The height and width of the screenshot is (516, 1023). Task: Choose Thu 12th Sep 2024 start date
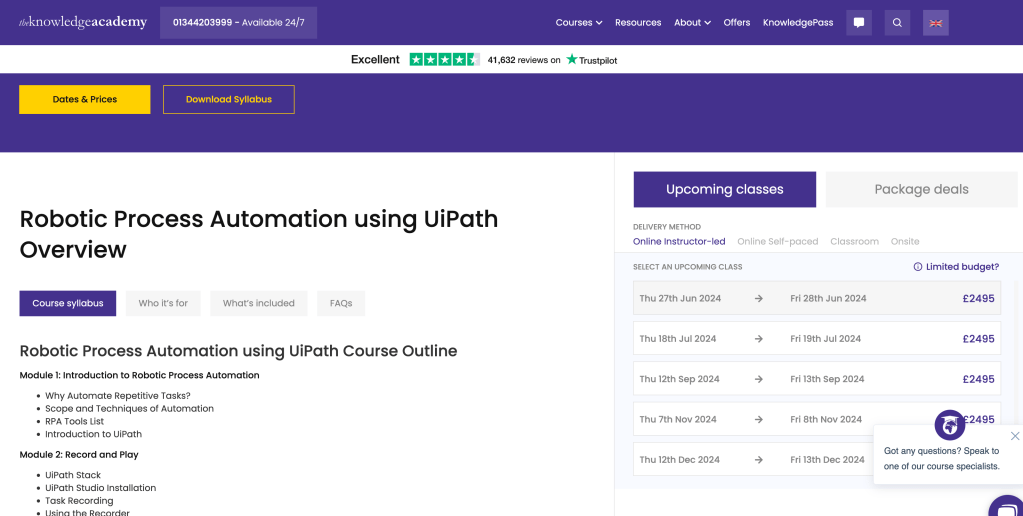(x=679, y=379)
